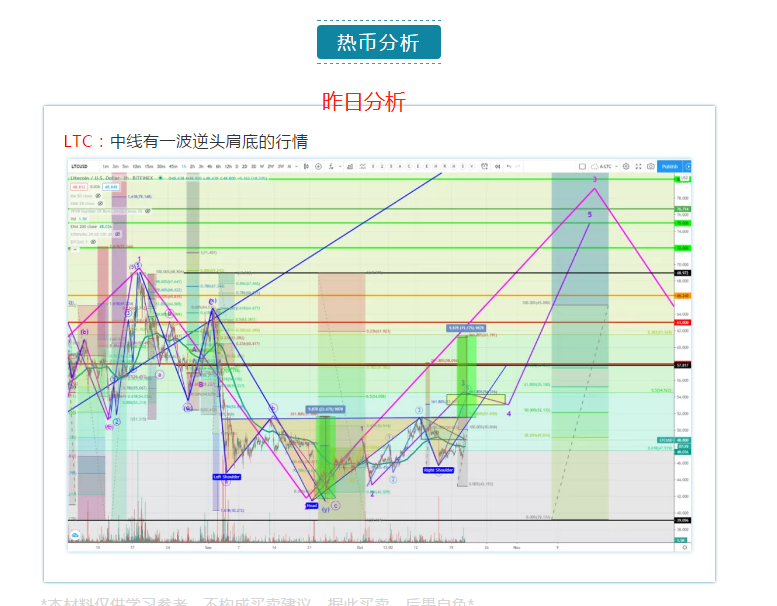This screenshot has height=606, width=777.
Task: Open the alert clock icon
Action: pyautogui.click(x=485, y=166)
